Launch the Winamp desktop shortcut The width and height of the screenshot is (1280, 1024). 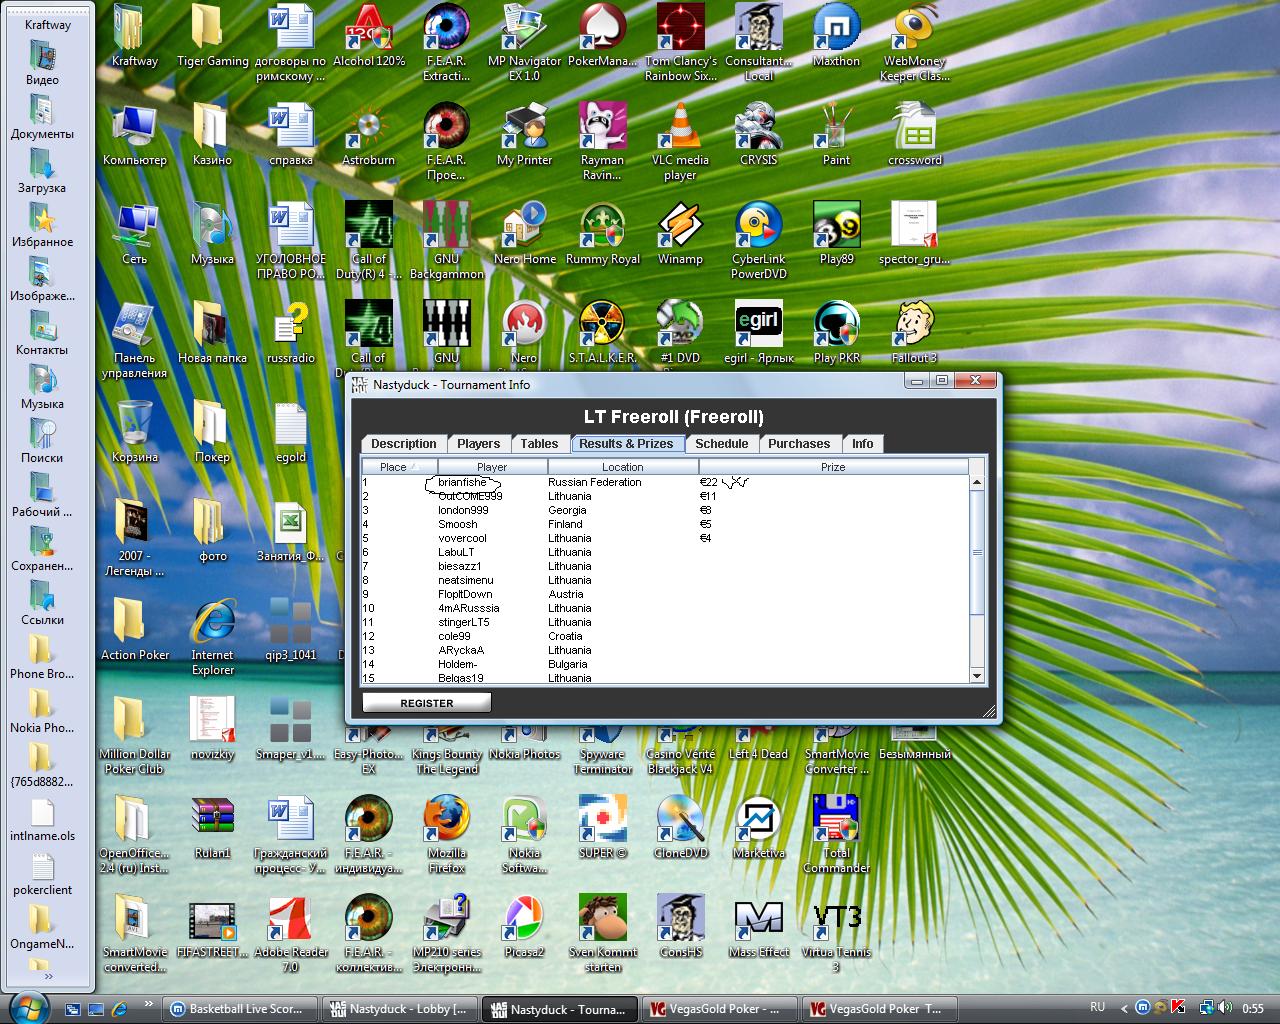(680, 229)
